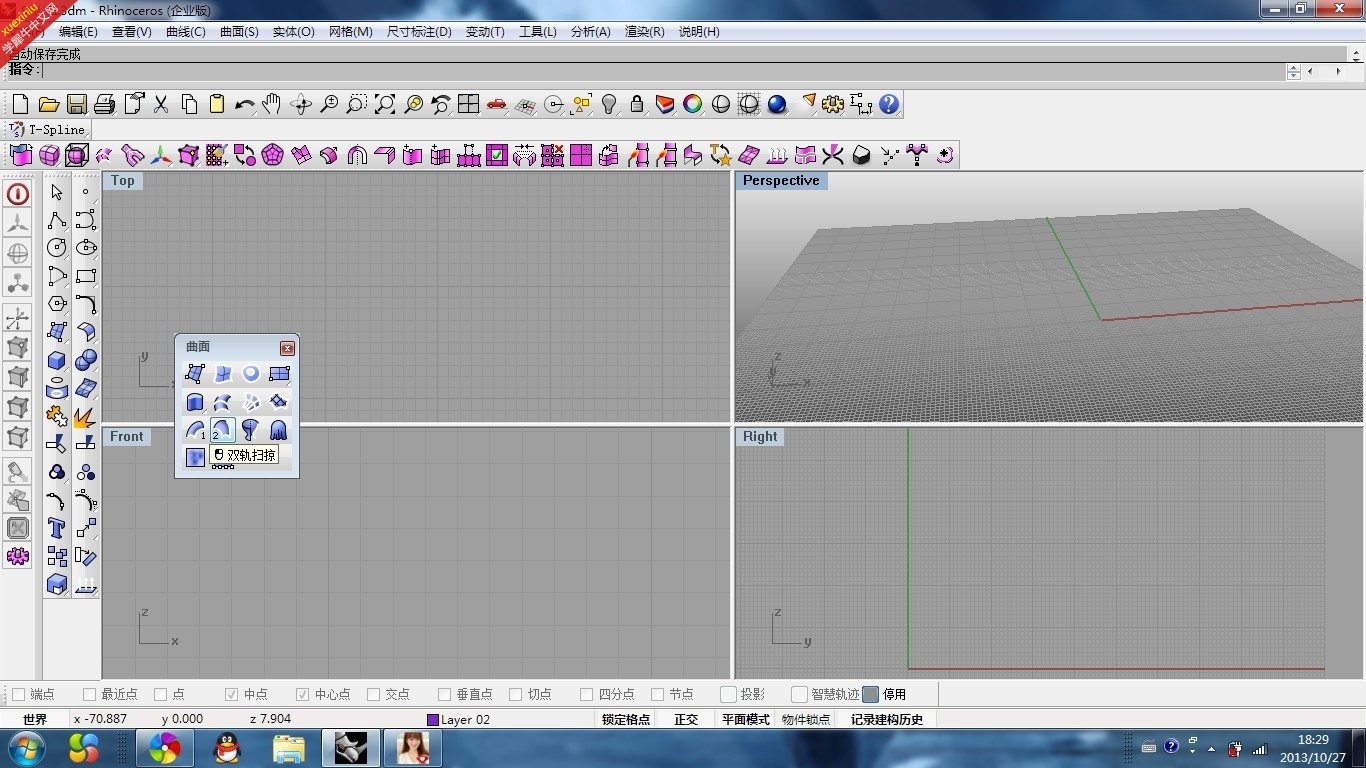Click the command history stepper arrows

1293,72
